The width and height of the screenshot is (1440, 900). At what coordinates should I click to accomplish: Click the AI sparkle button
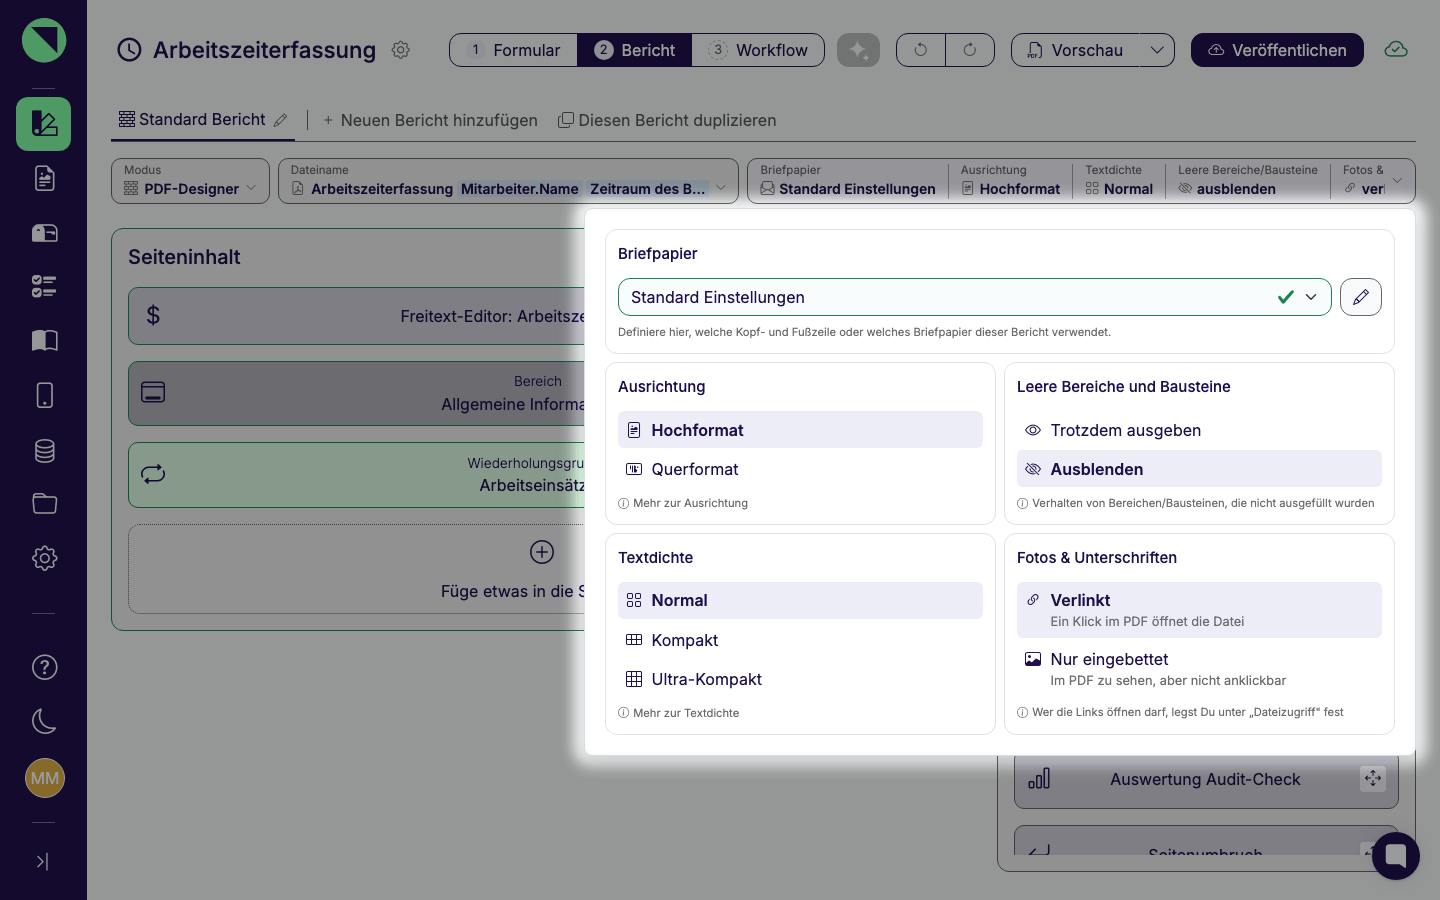[x=858, y=50]
